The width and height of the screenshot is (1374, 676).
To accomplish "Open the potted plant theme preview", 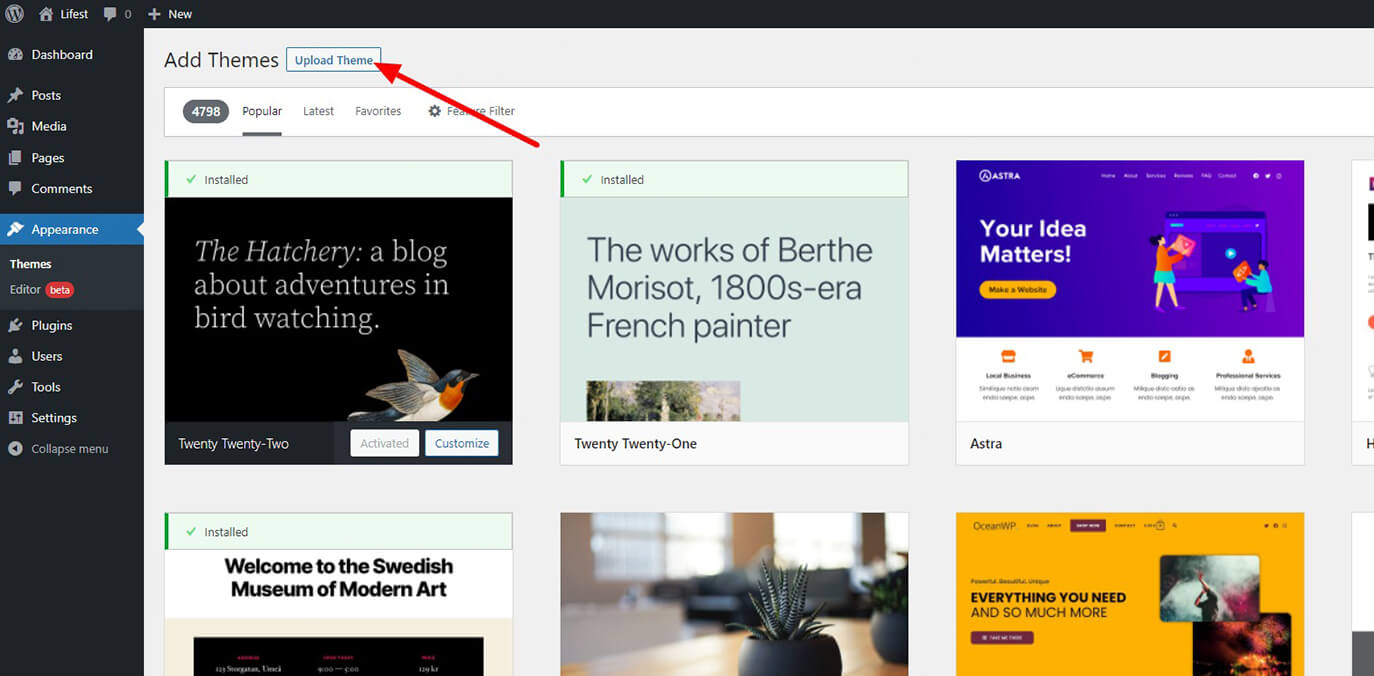I will [734, 595].
